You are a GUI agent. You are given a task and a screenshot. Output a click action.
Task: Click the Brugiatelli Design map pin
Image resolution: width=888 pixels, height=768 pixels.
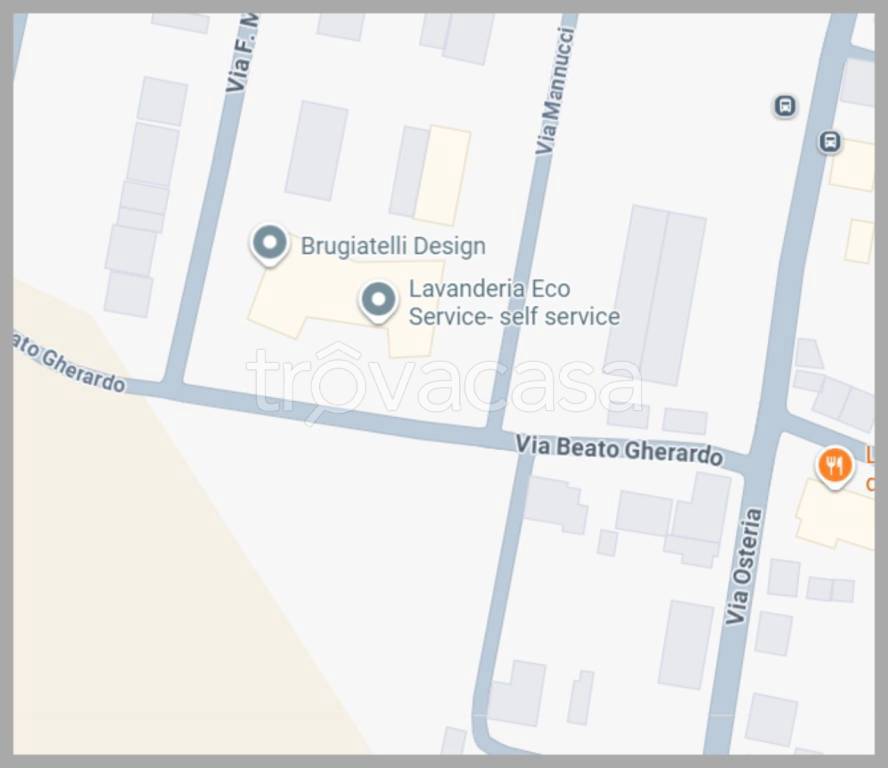[270, 244]
